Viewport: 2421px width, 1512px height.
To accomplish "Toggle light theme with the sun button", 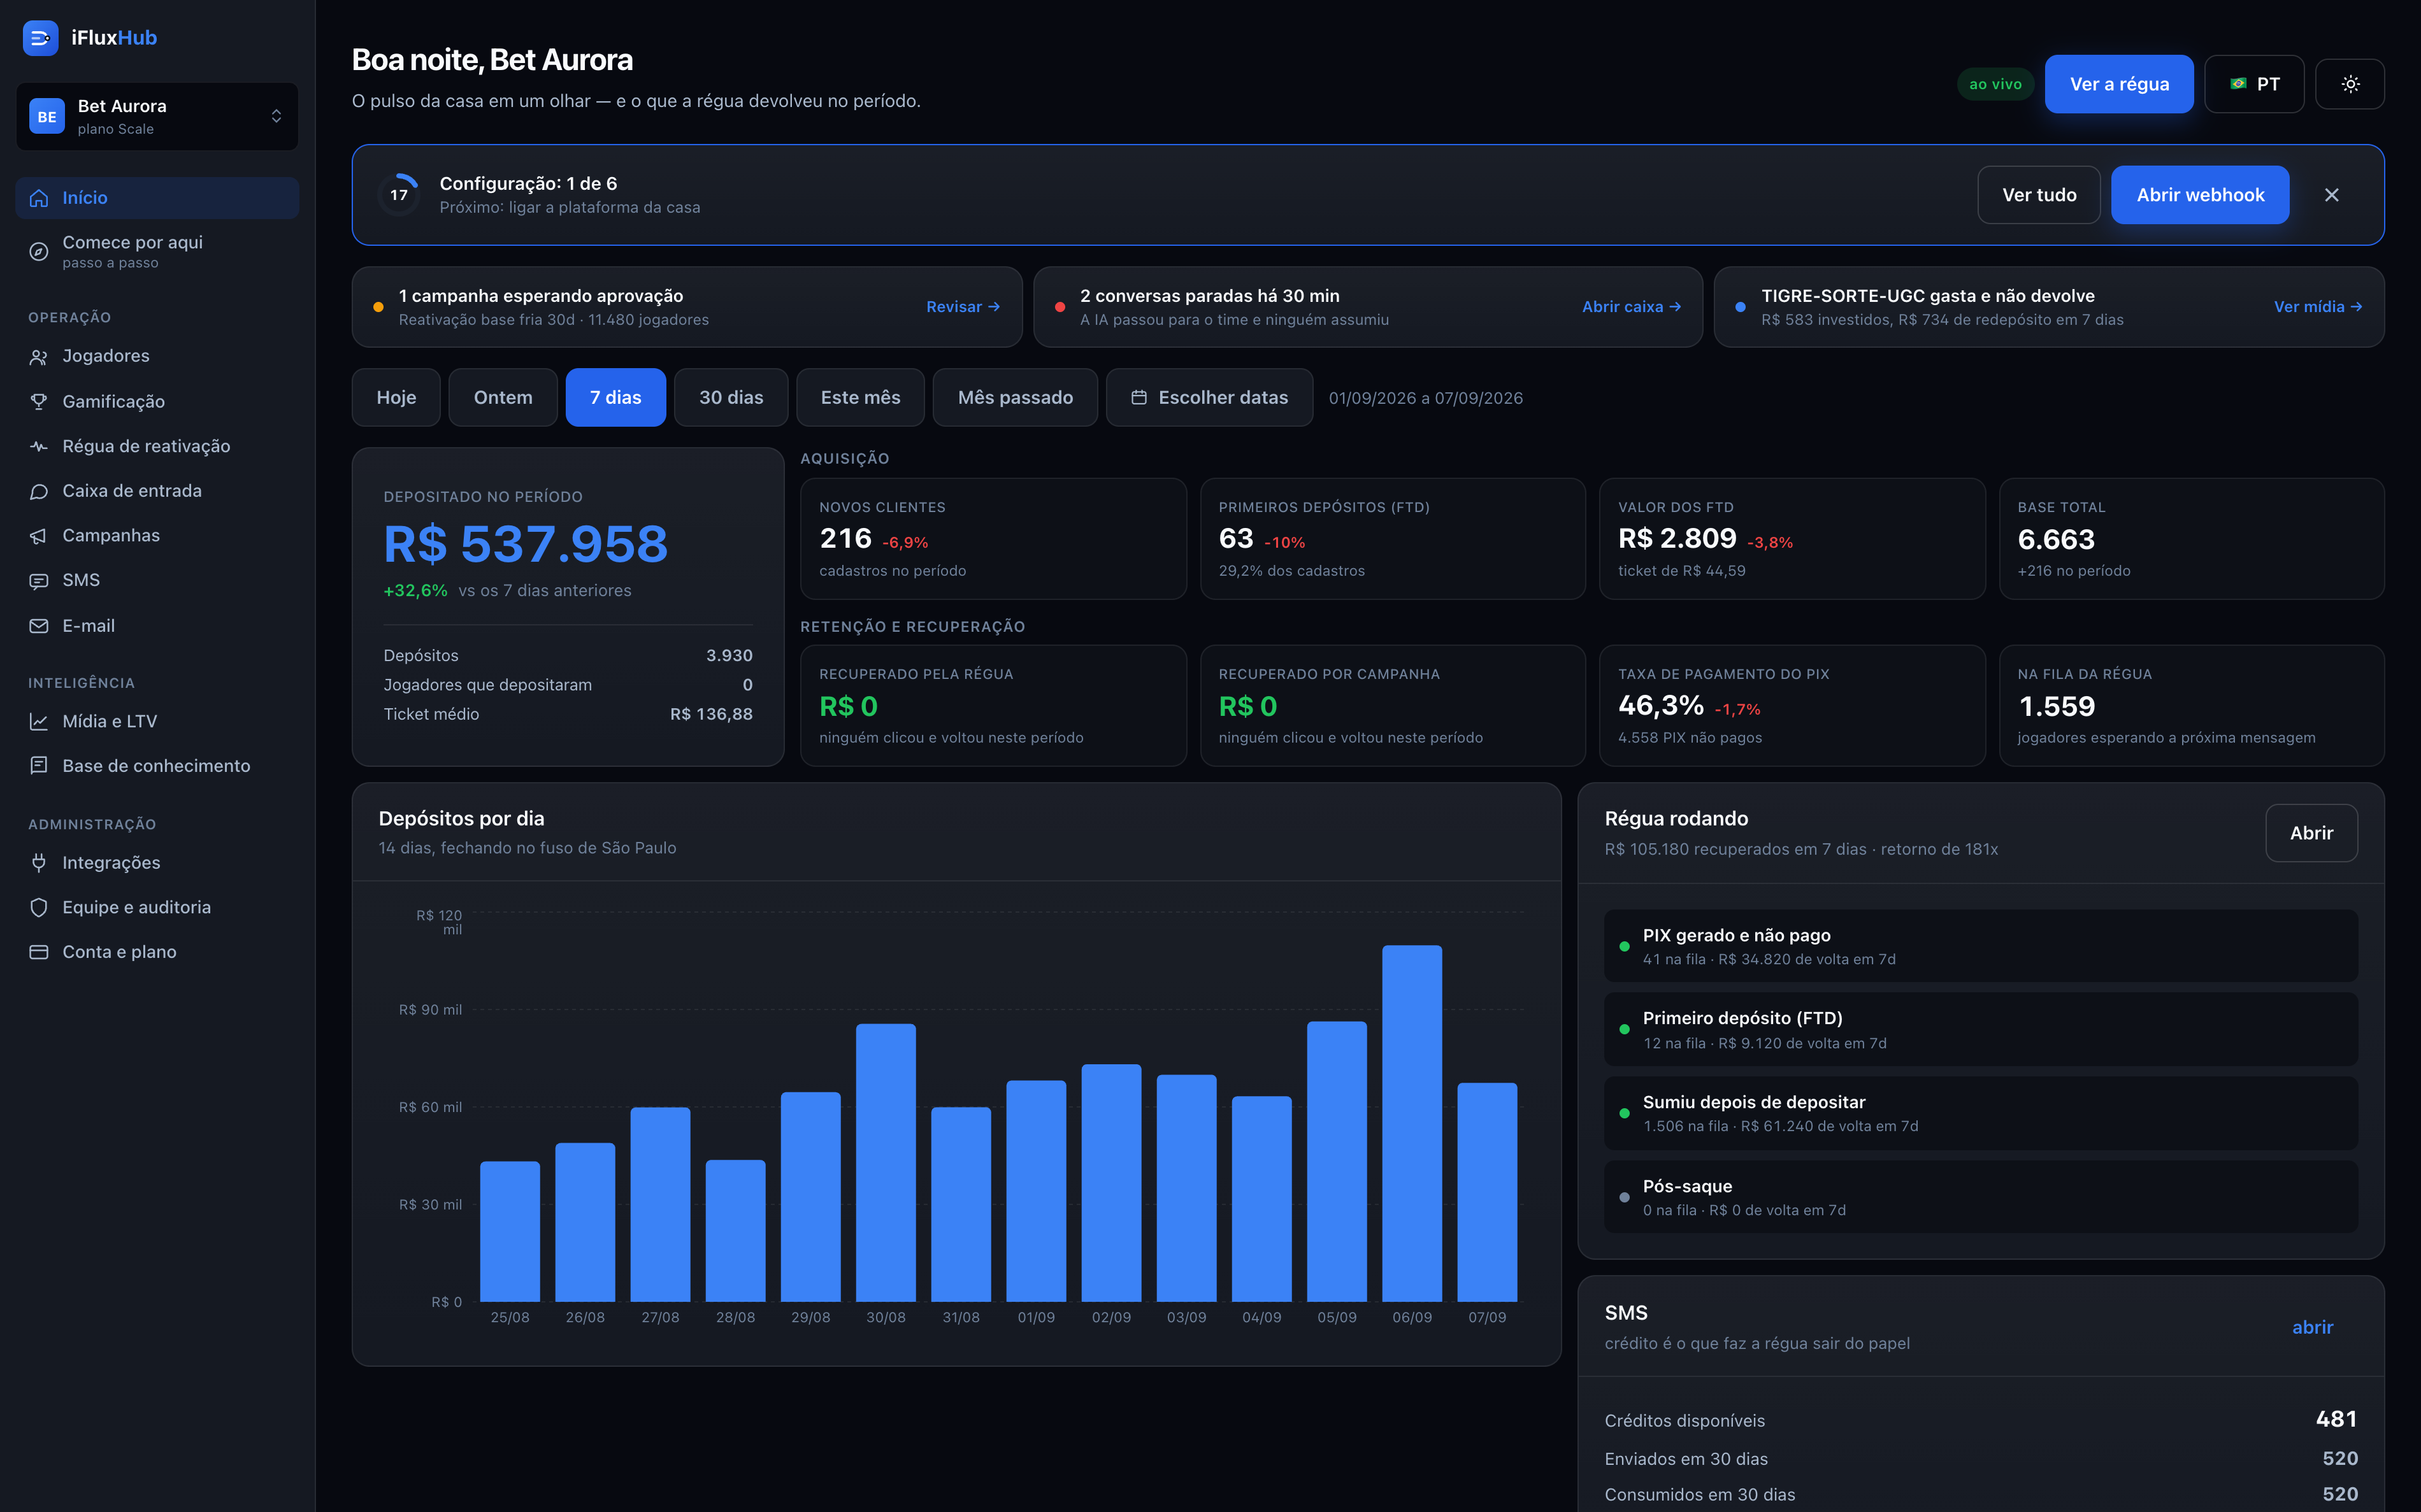I will coord(2350,84).
